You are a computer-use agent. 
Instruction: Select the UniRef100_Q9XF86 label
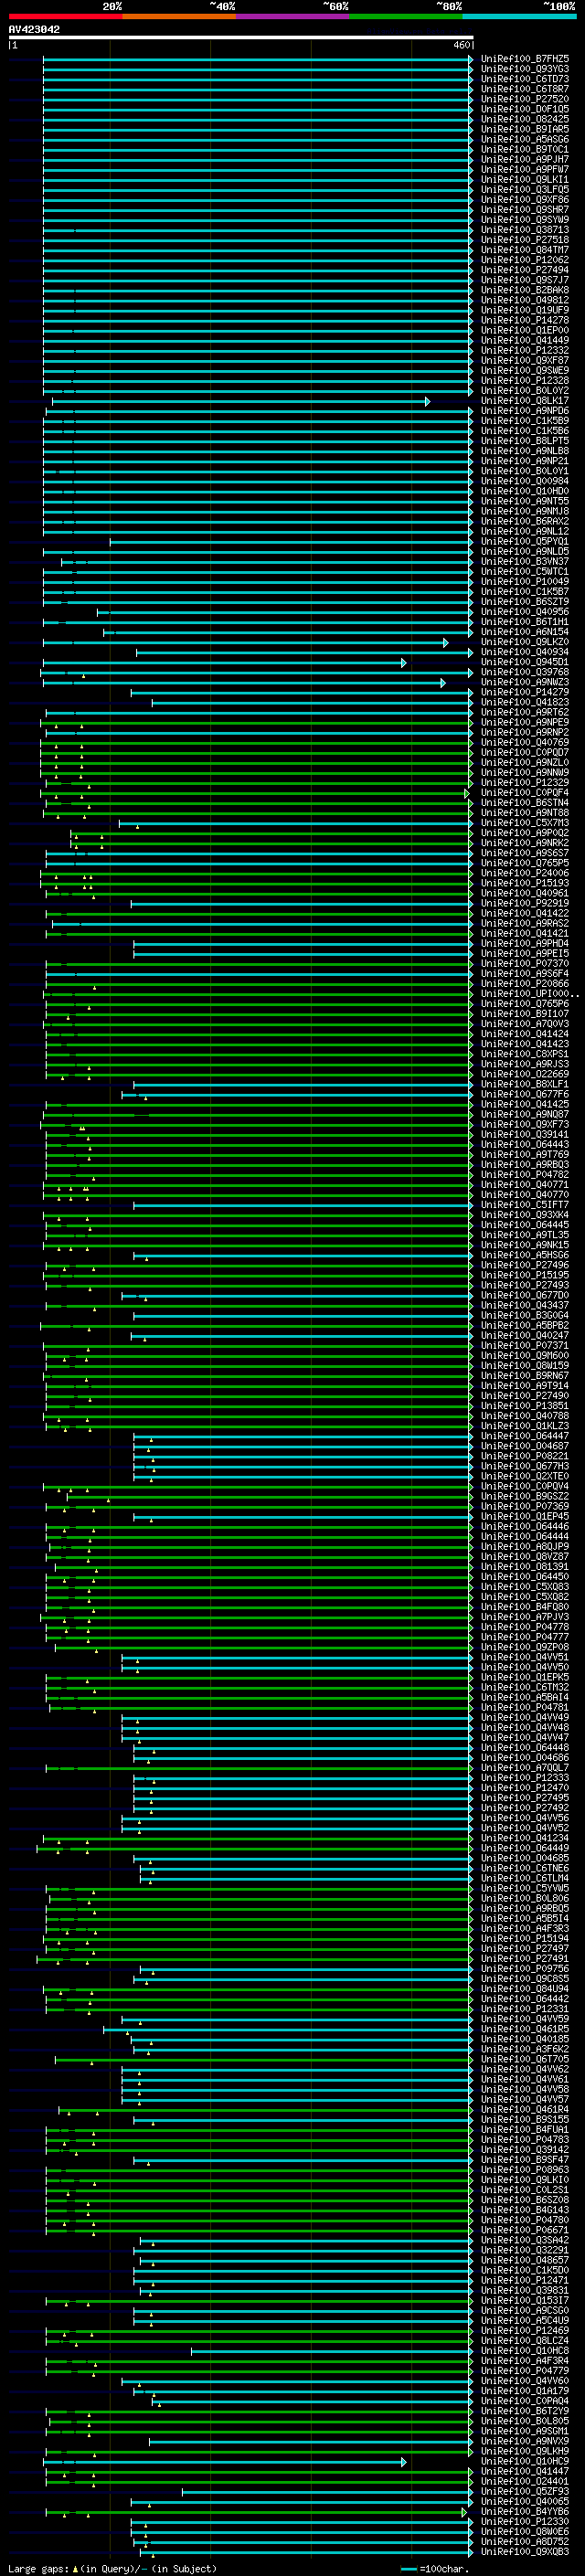(x=525, y=200)
